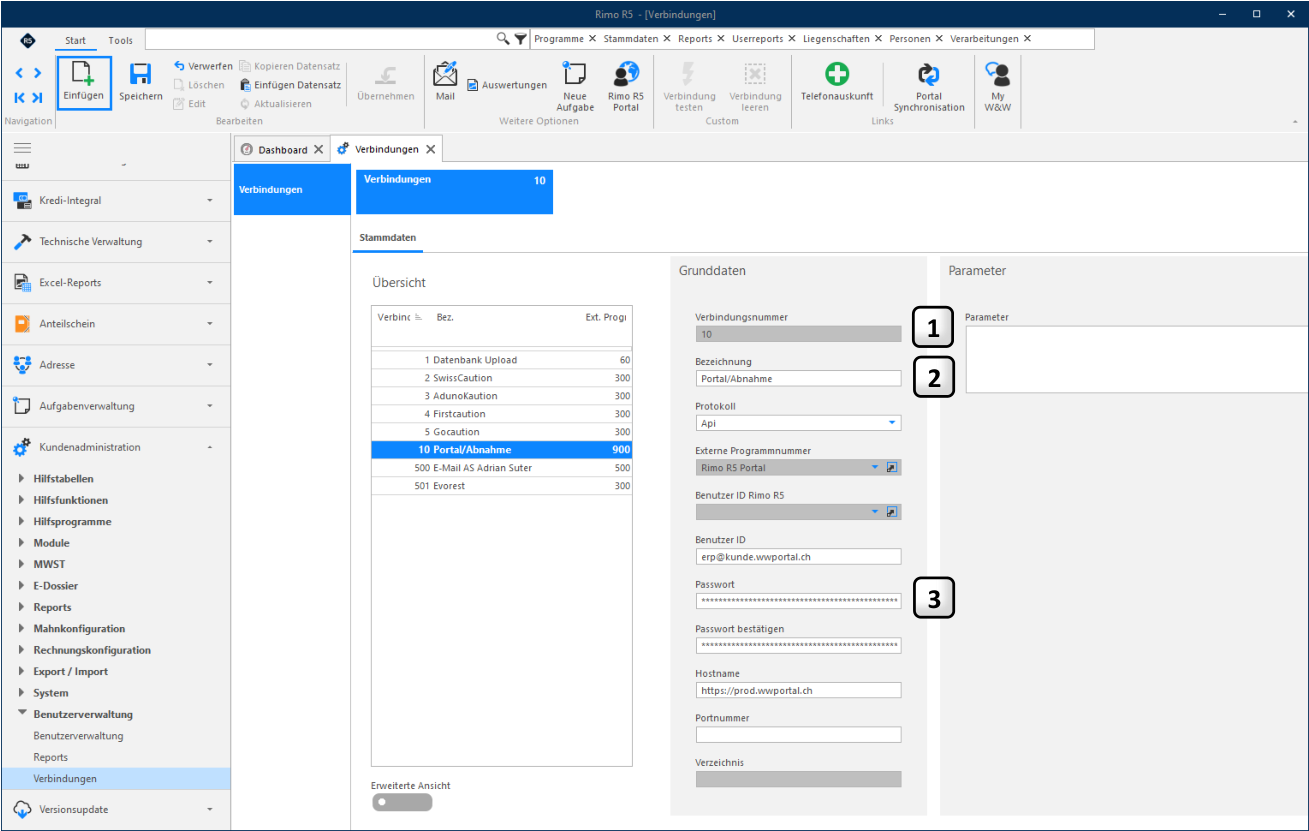Open lookup button beside Externe Programmnummer
Image resolution: width=1309 pixels, height=831 pixels.
tap(893, 467)
